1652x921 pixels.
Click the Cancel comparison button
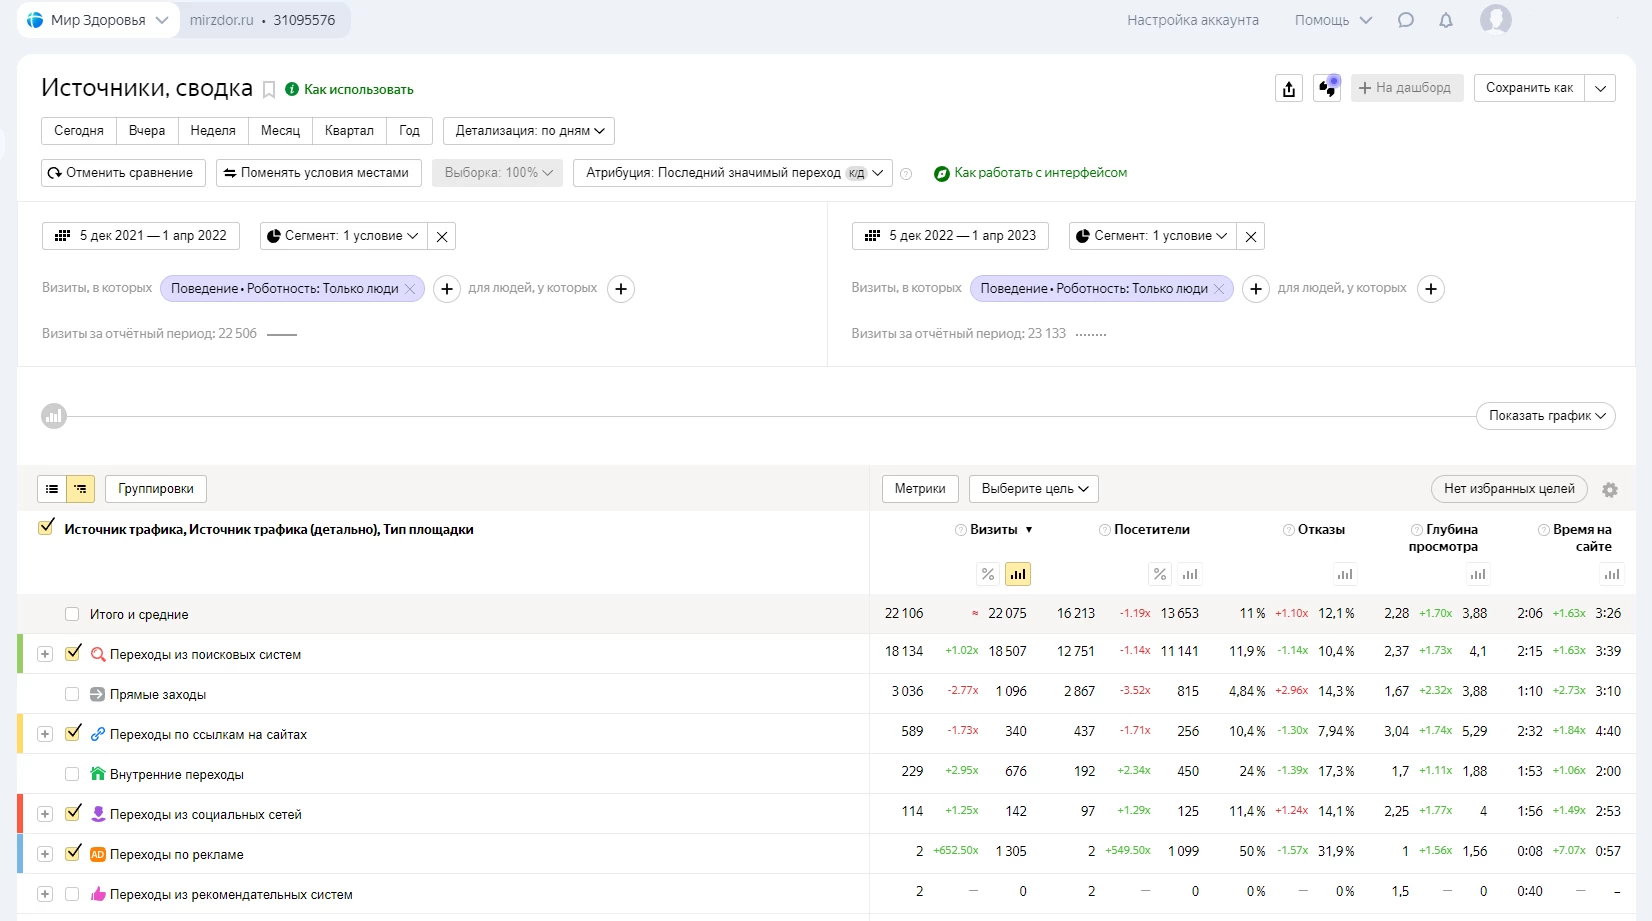[123, 173]
